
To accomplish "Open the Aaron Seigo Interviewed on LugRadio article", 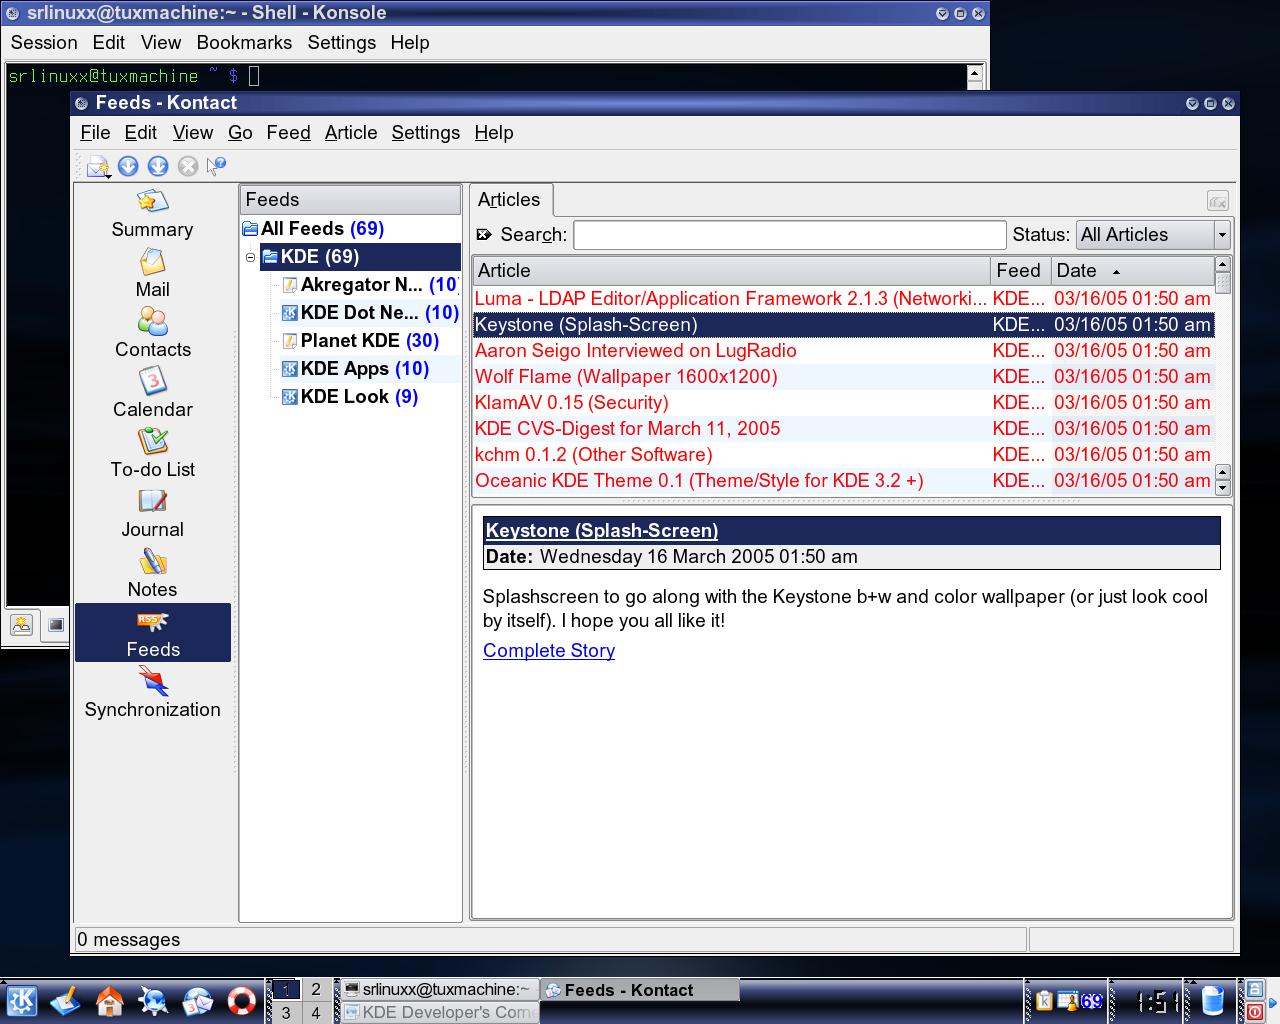I will click(x=843, y=351).
